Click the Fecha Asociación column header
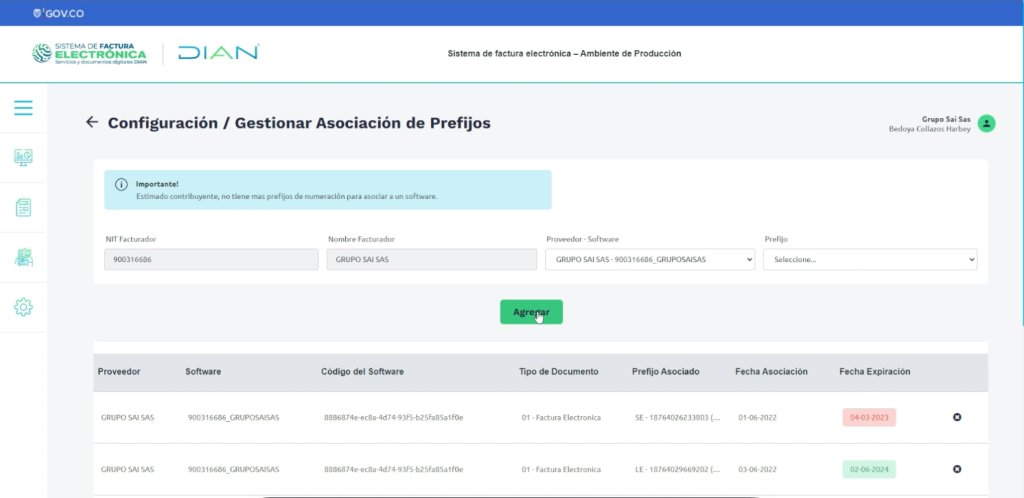 (771, 371)
